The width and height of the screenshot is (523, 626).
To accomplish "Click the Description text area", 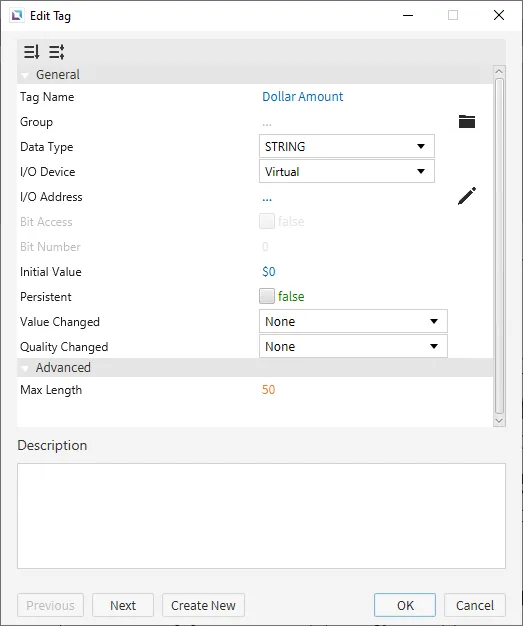I will coord(261,516).
